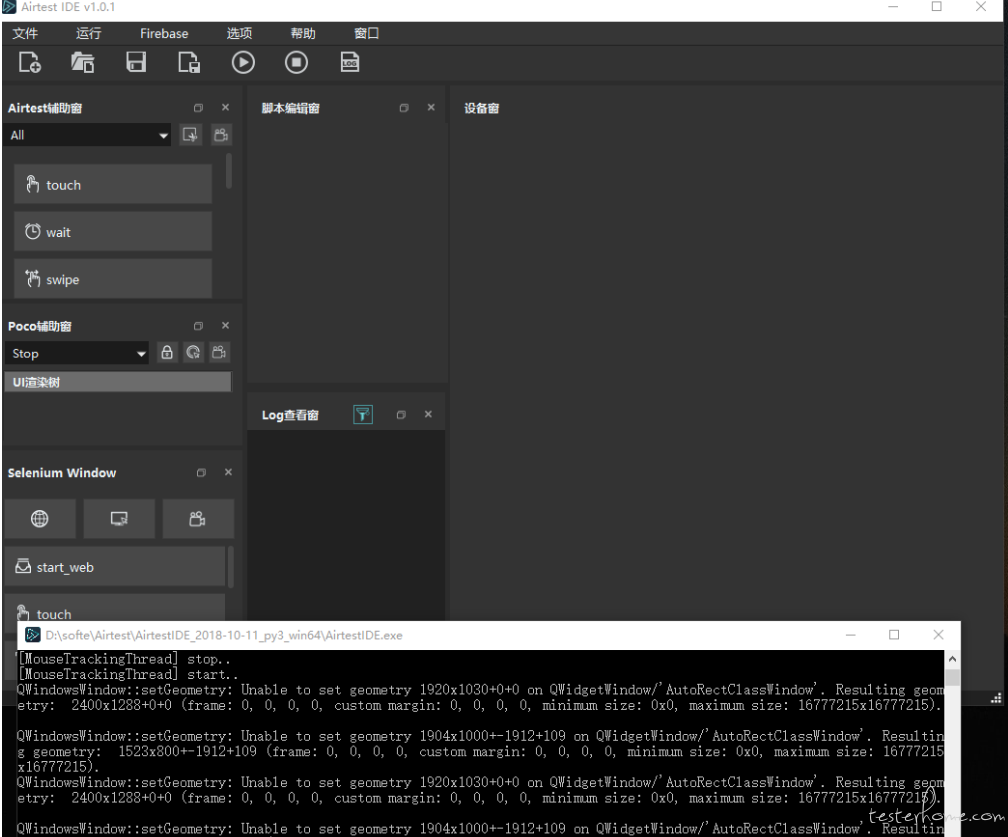Open script folder toolbar icon

pos(82,62)
